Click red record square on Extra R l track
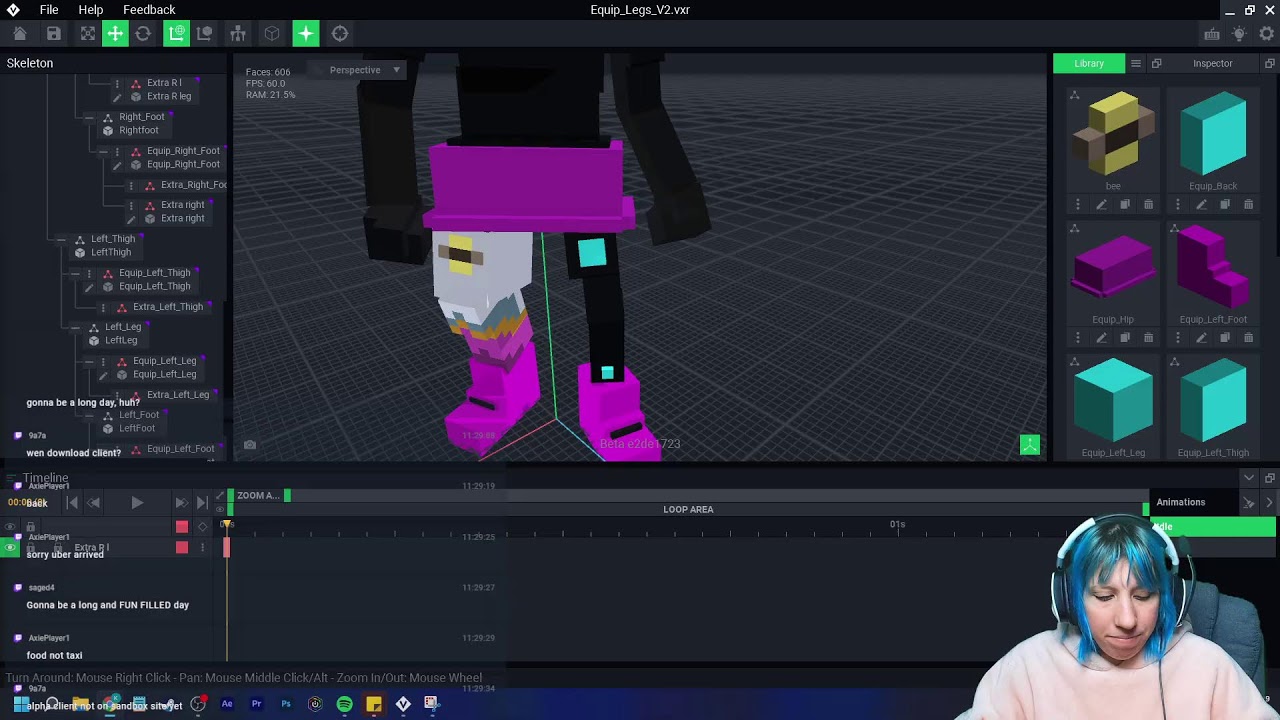The width and height of the screenshot is (1280, 720). [182, 547]
